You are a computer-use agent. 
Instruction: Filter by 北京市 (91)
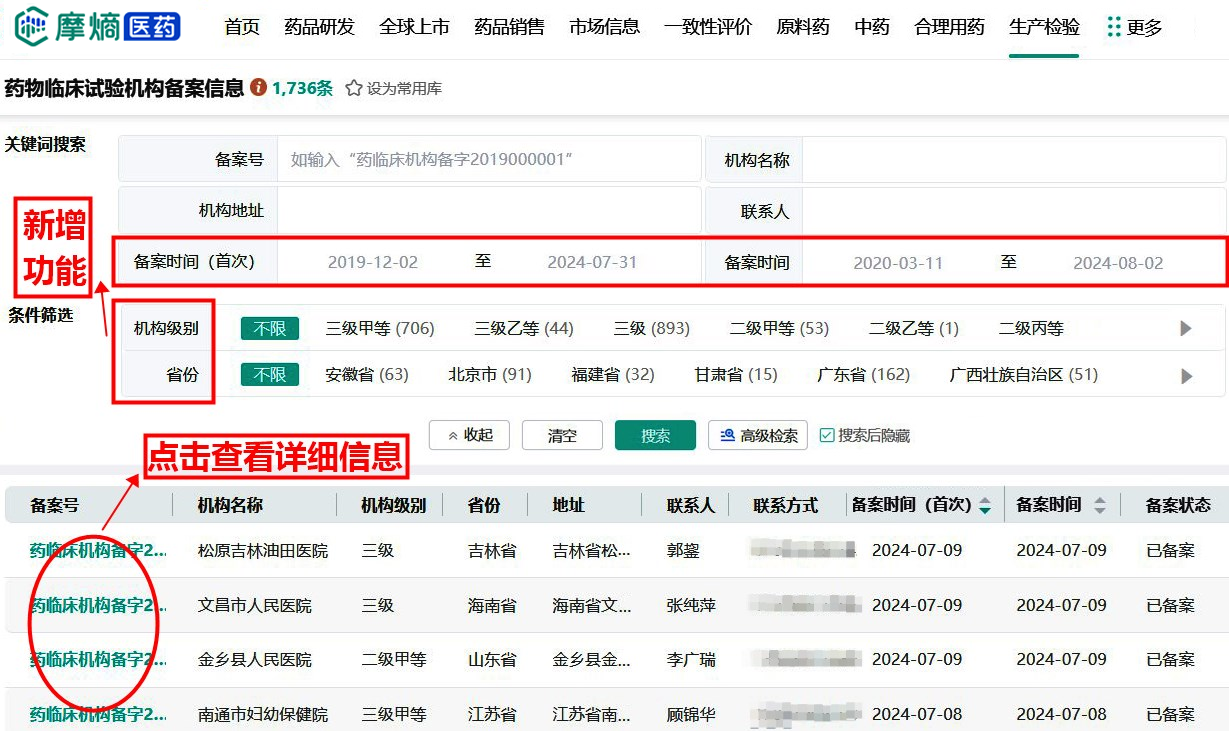pyautogui.click(x=490, y=375)
